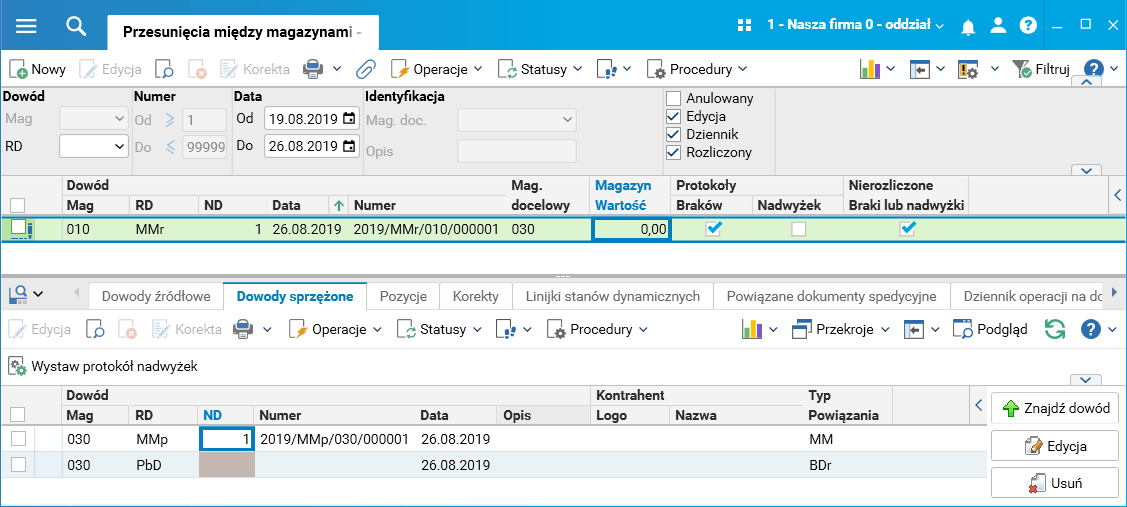Click the blue help icon in top toolbar

point(1093,69)
